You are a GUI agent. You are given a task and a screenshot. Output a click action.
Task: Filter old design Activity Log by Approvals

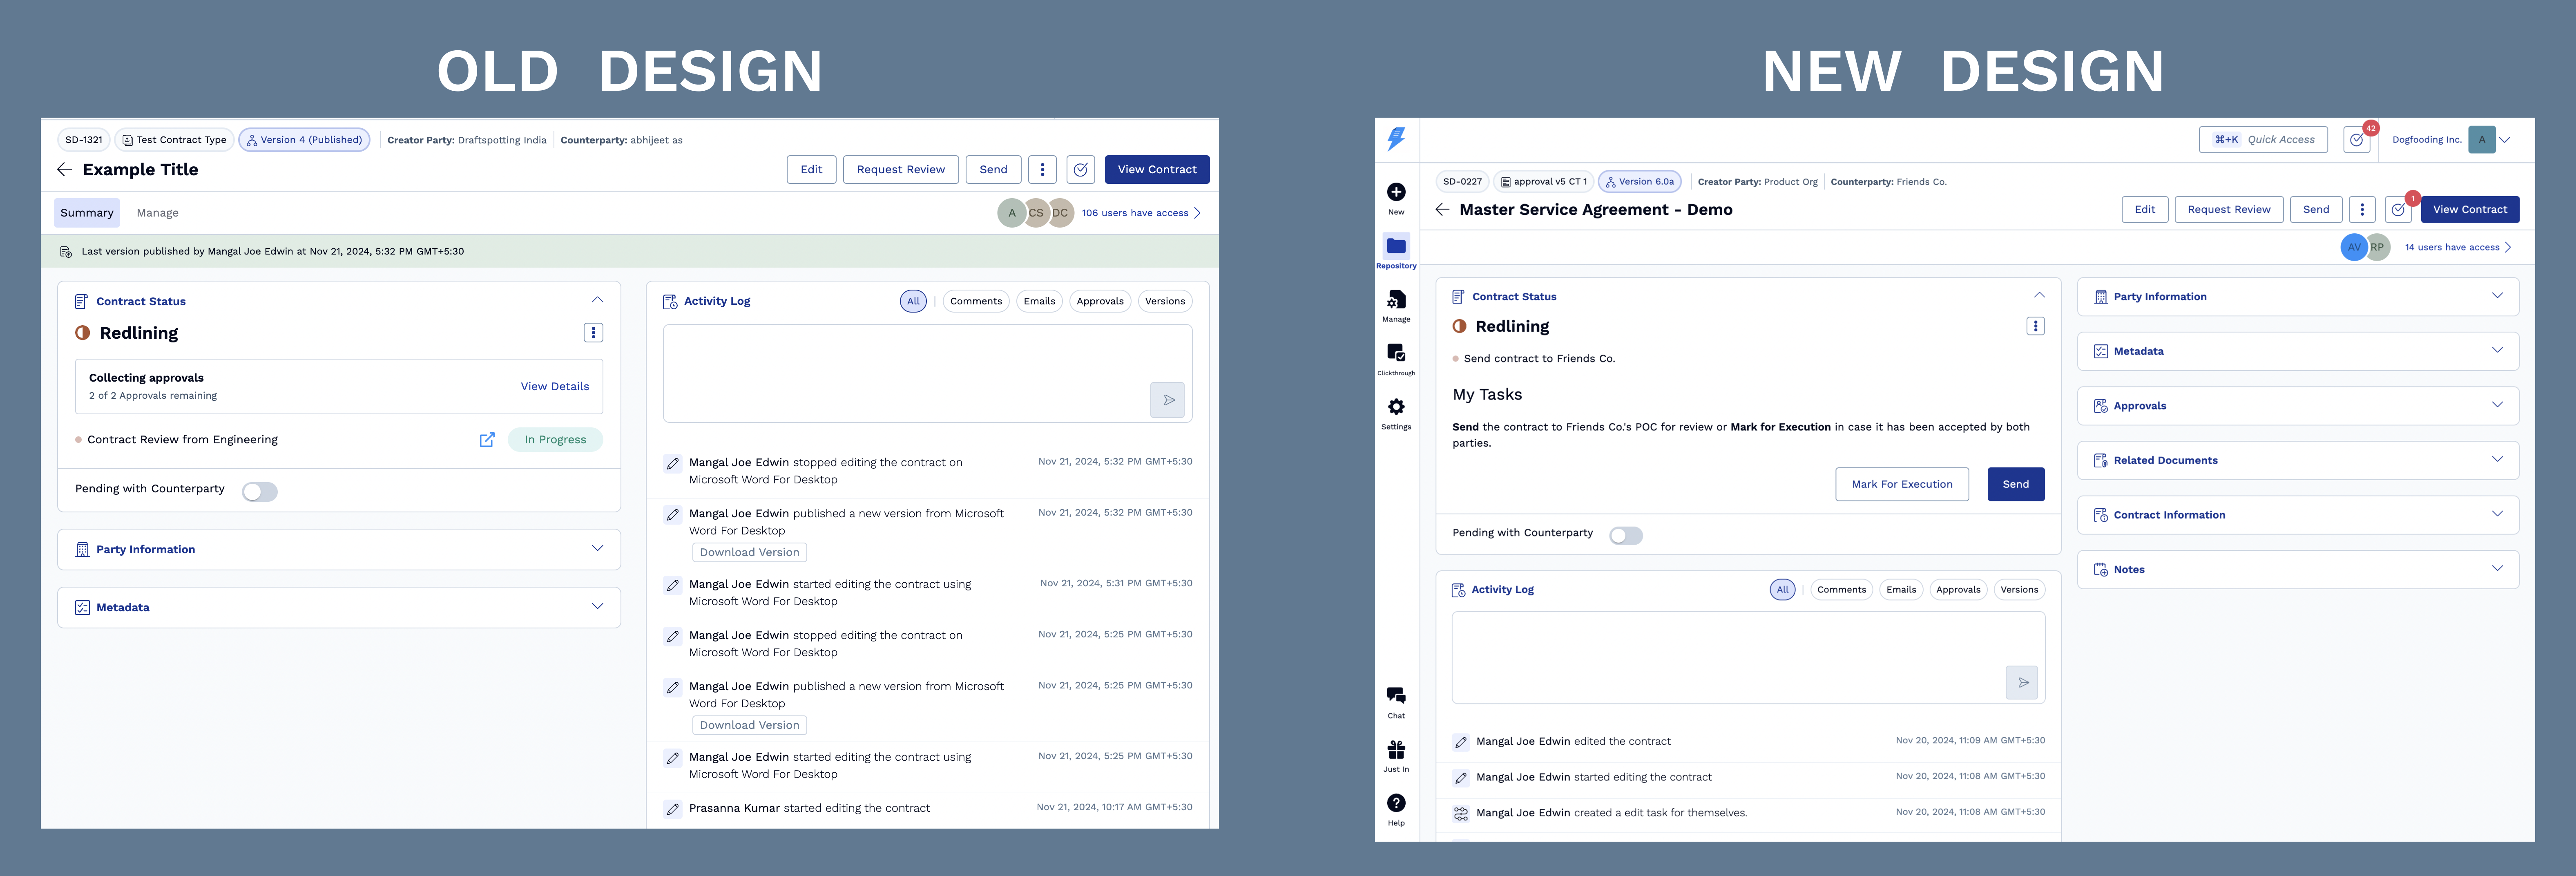(x=1100, y=301)
